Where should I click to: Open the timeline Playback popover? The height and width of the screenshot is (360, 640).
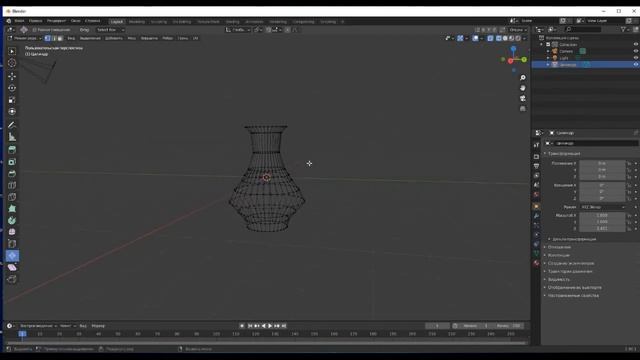coord(38,326)
